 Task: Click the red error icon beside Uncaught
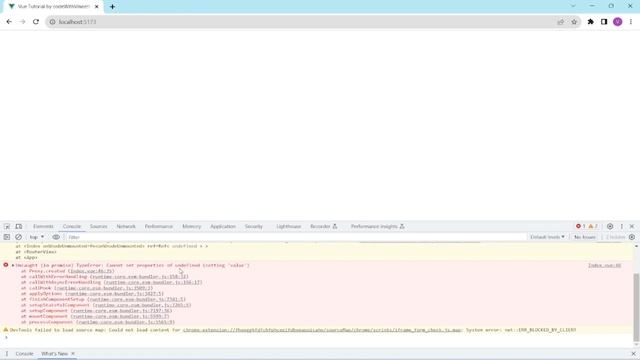[x=6, y=265]
